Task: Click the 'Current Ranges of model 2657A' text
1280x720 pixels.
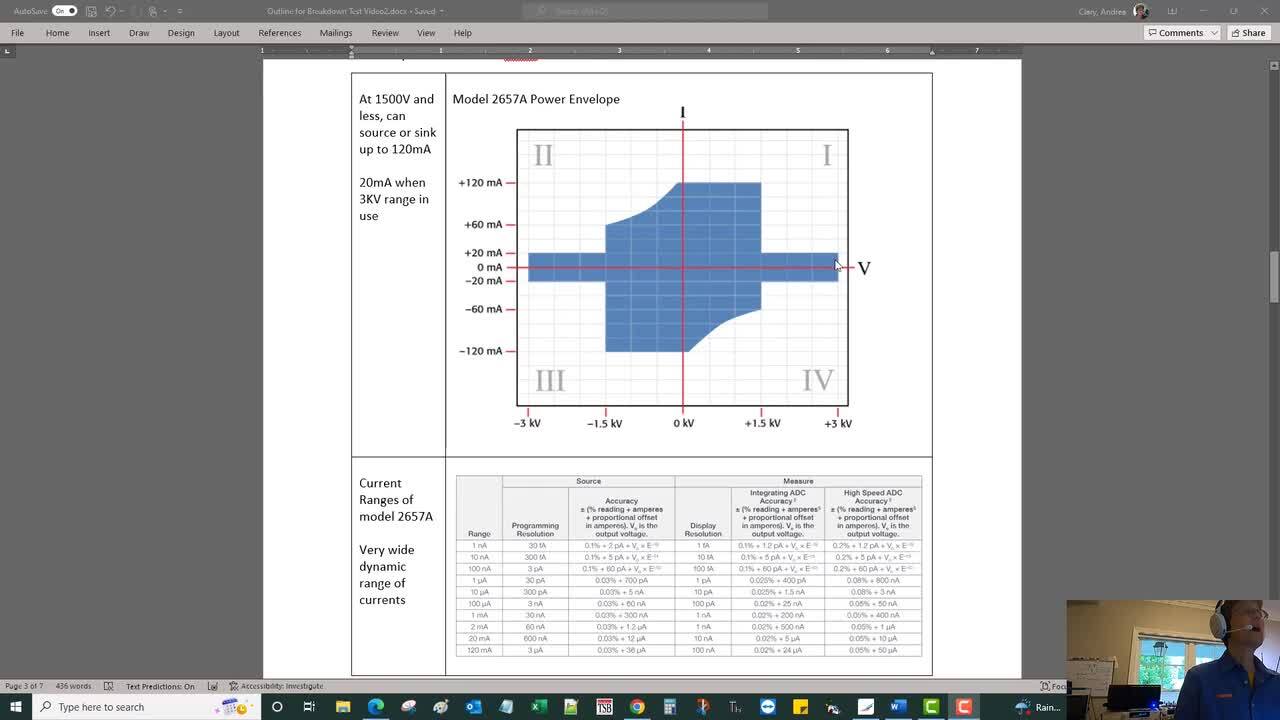Action: [395, 500]
